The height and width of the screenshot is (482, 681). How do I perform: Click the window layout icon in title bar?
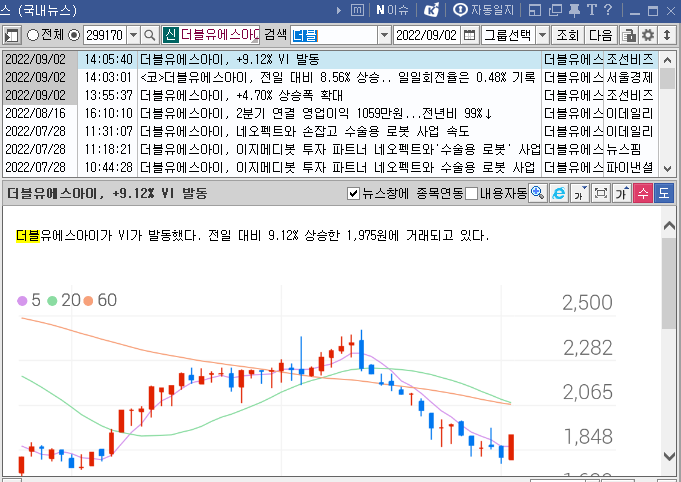[535, 10]
